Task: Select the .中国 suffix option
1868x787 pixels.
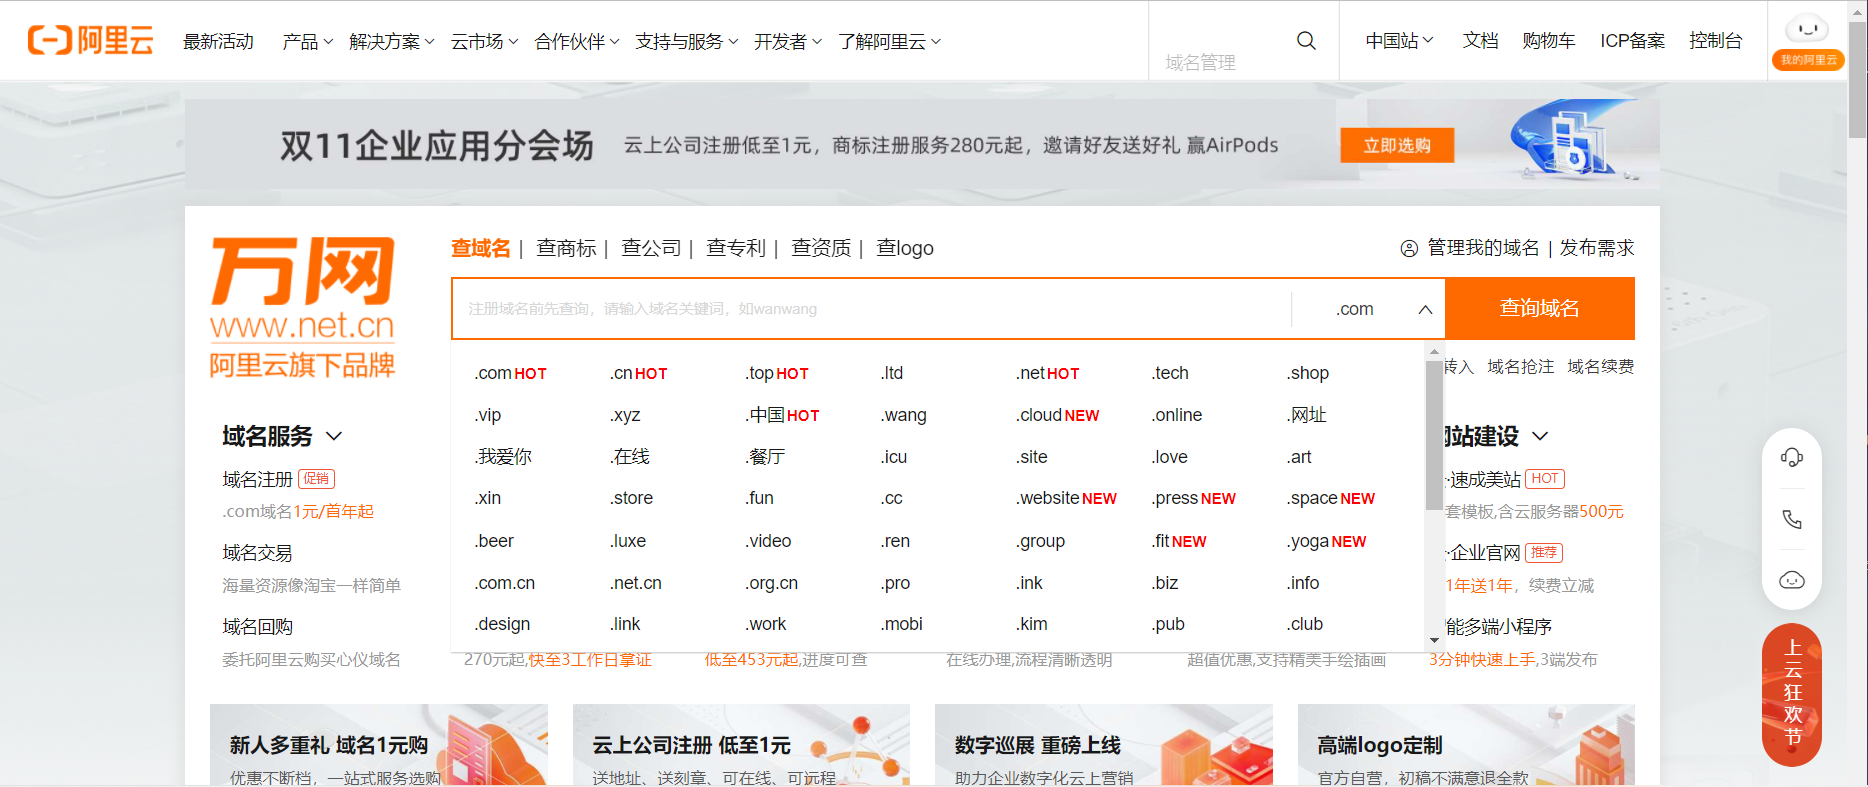Action: [782, 415]
